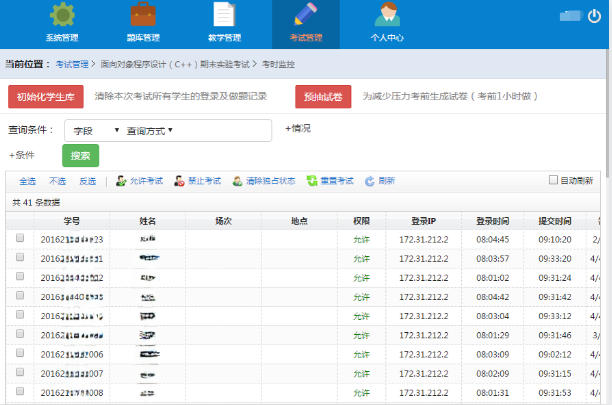Open 个人中心 user icon

point(385,17)
